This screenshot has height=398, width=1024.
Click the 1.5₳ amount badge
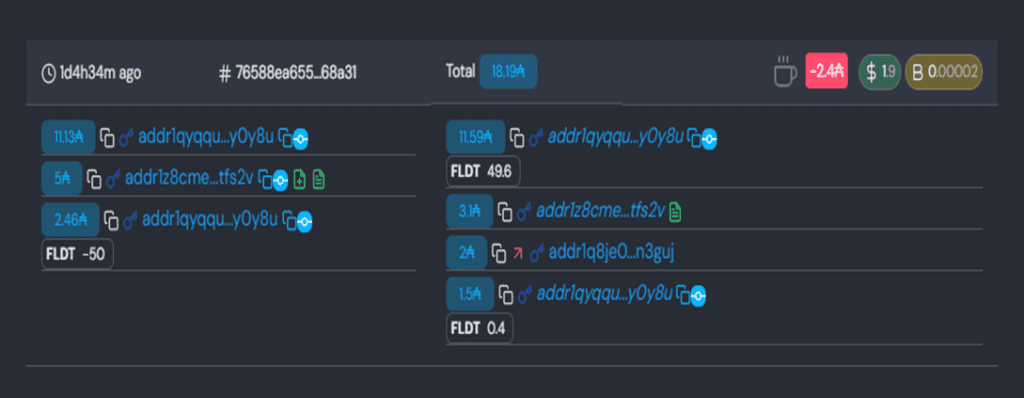[x=470, y=295]
